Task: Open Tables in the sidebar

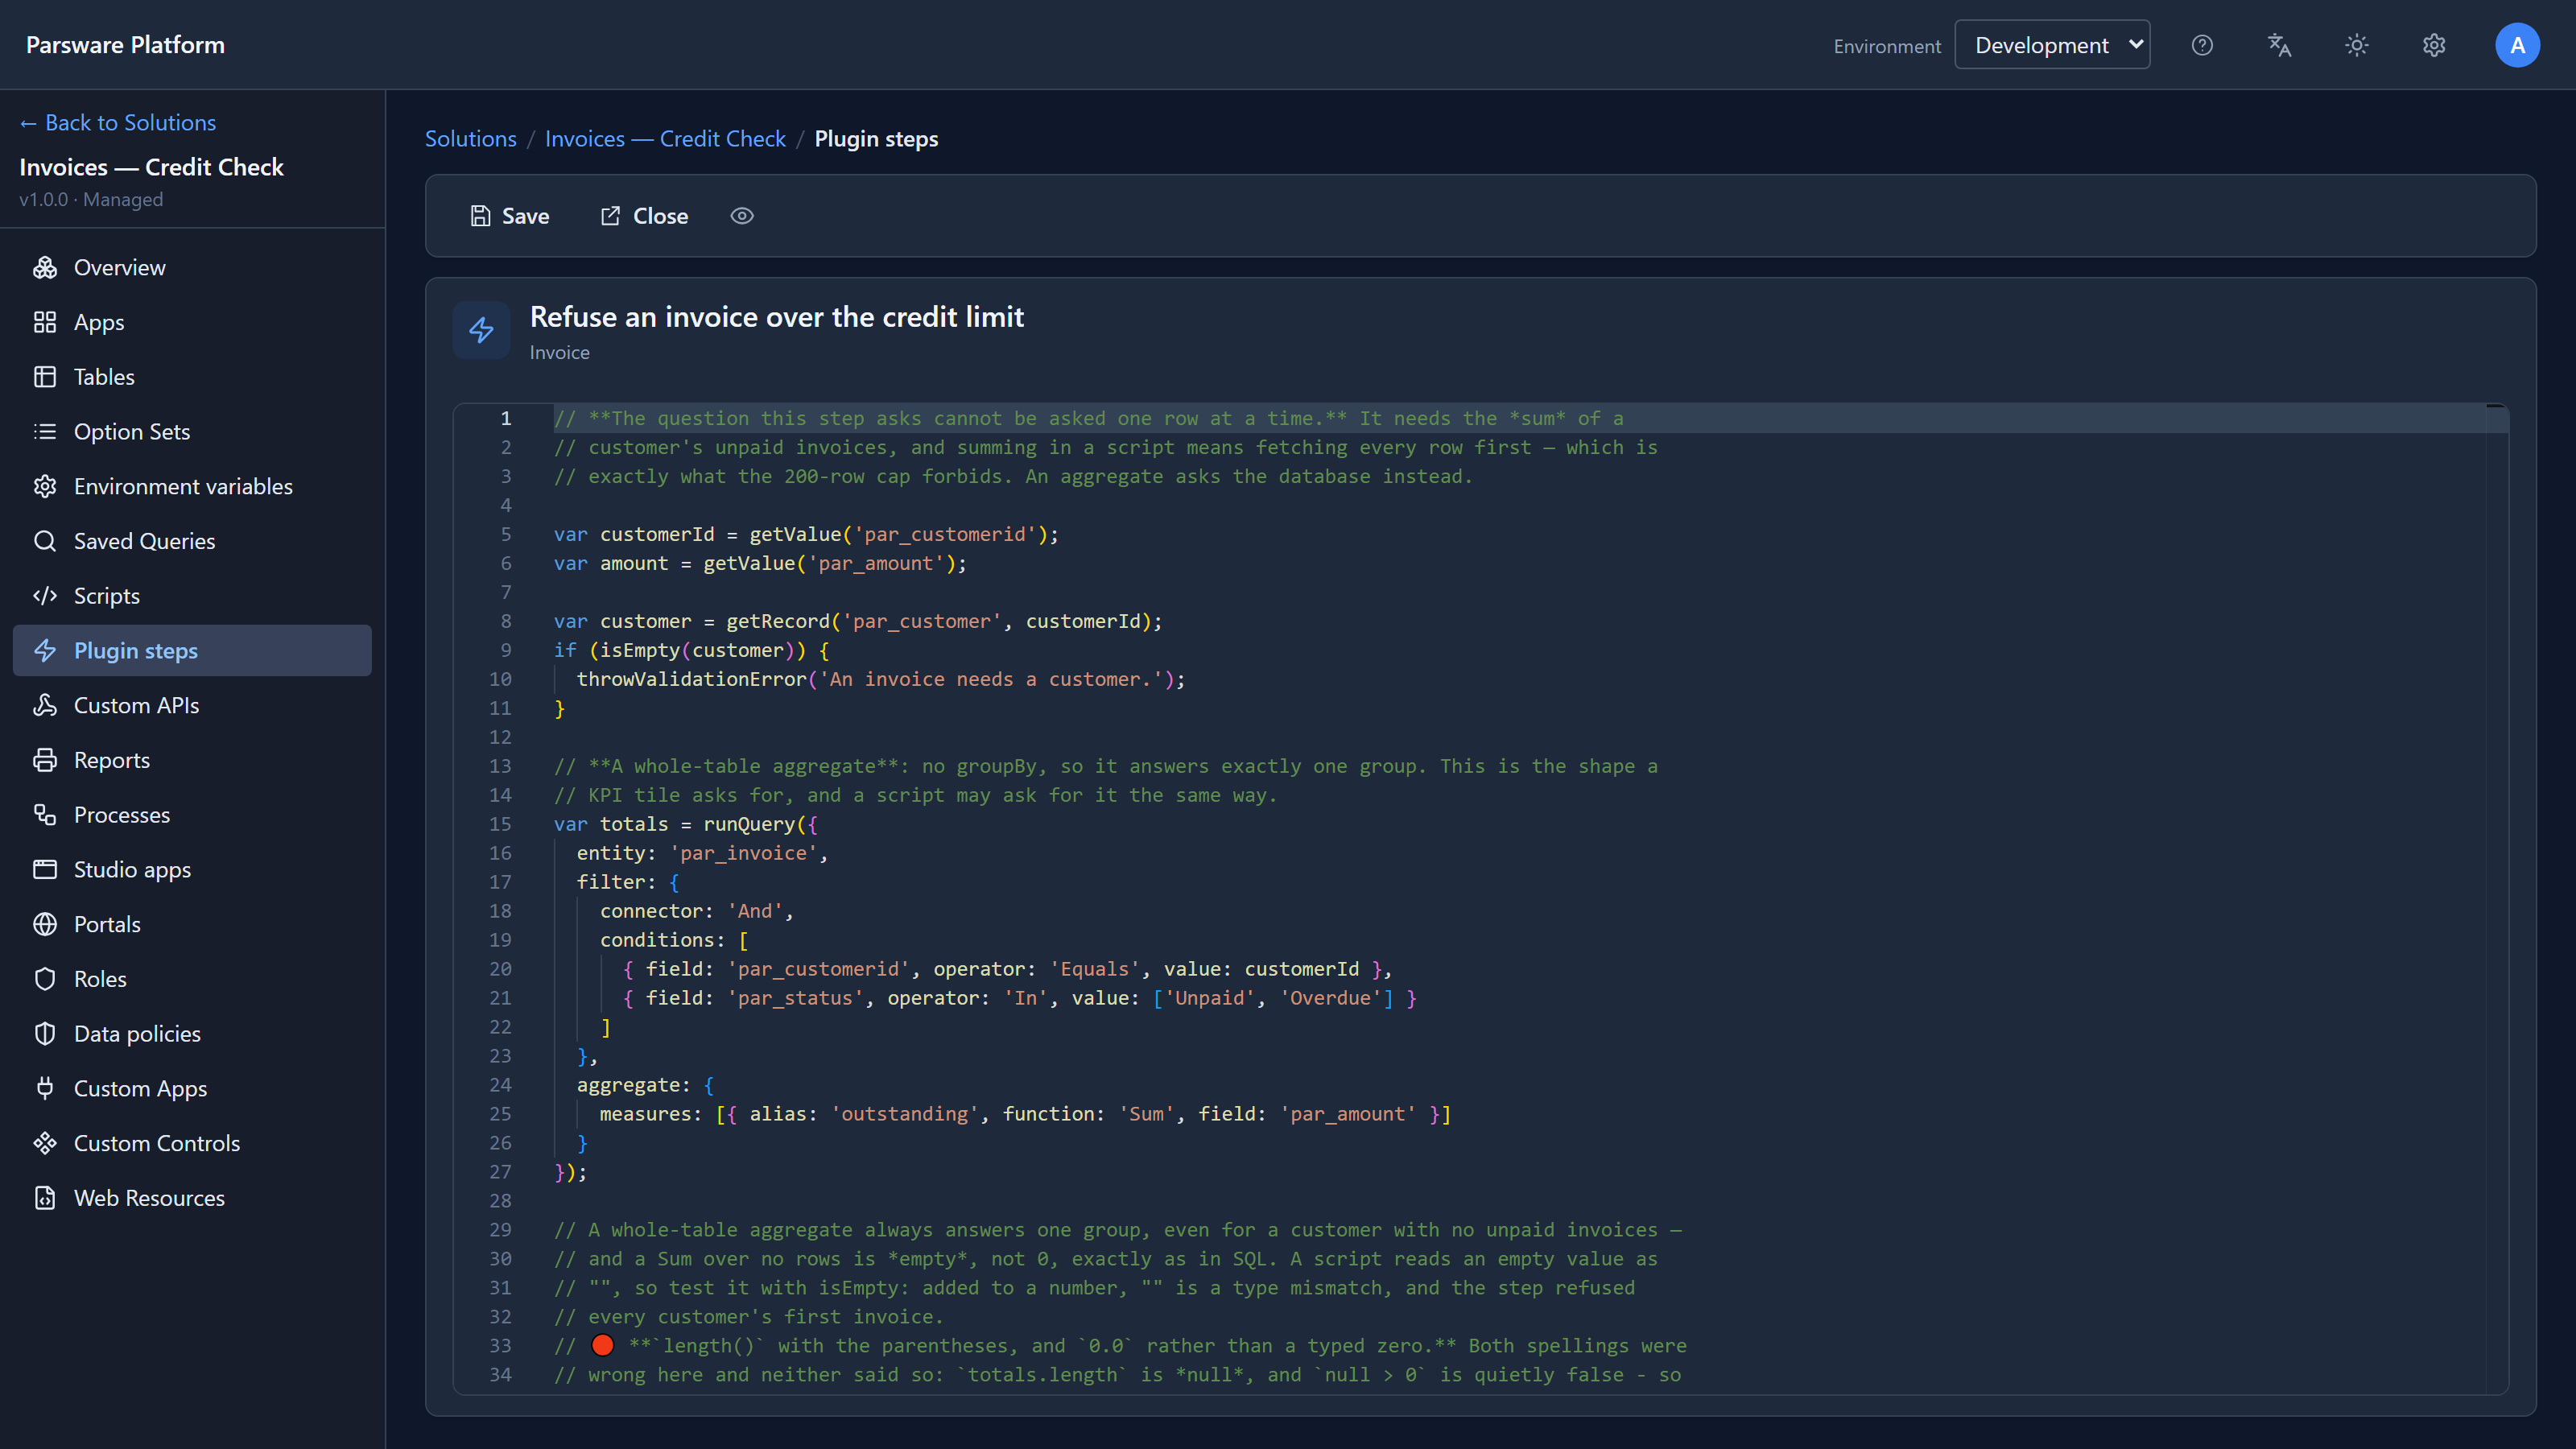Action: pos(192,377)
